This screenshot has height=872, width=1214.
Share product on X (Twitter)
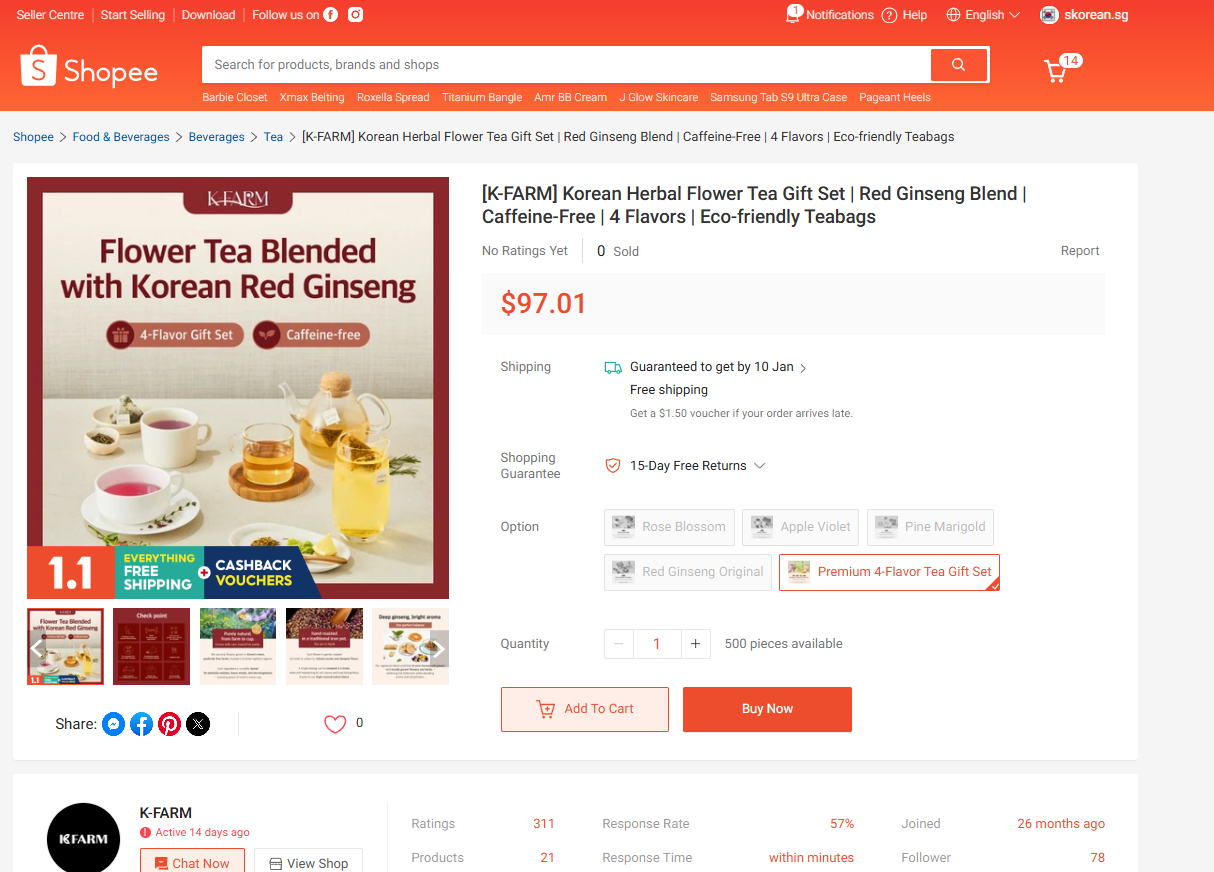click(198, 724)
